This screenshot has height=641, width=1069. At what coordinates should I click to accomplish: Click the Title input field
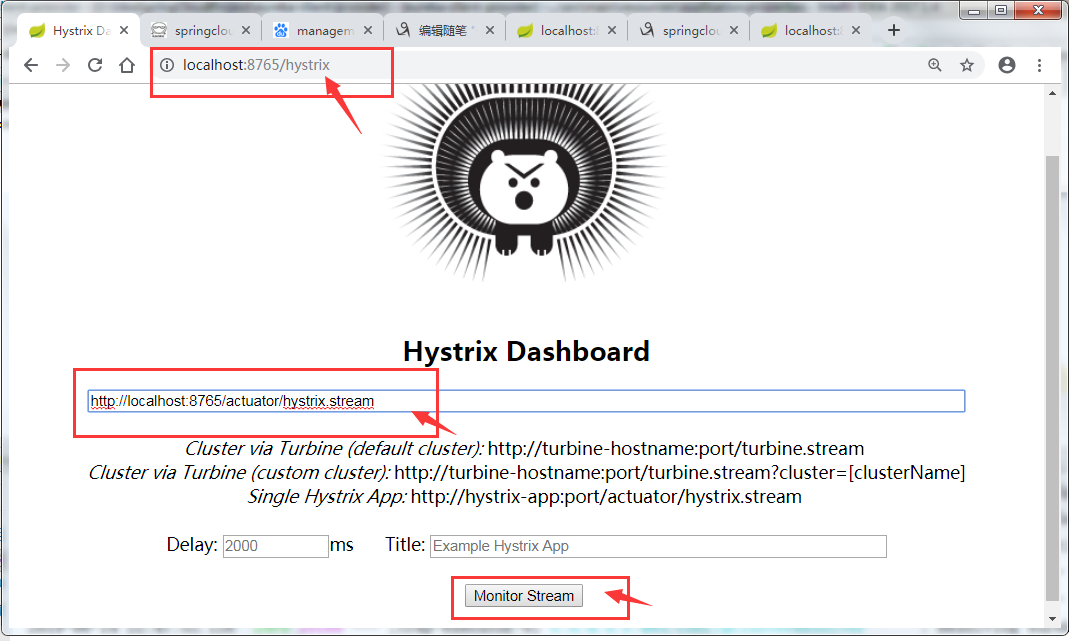point(658,546)
